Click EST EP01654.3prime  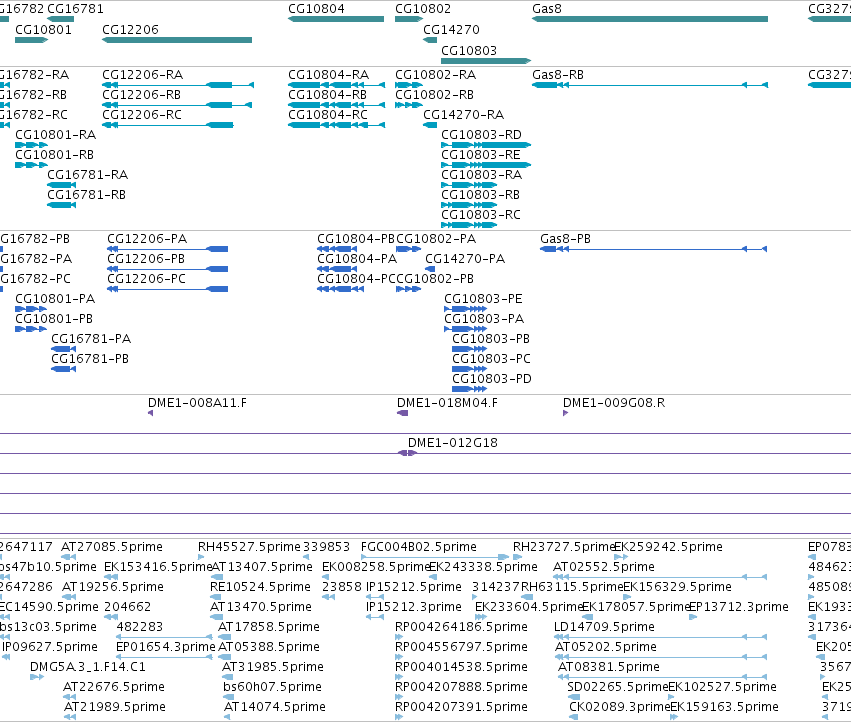point(164,657)
